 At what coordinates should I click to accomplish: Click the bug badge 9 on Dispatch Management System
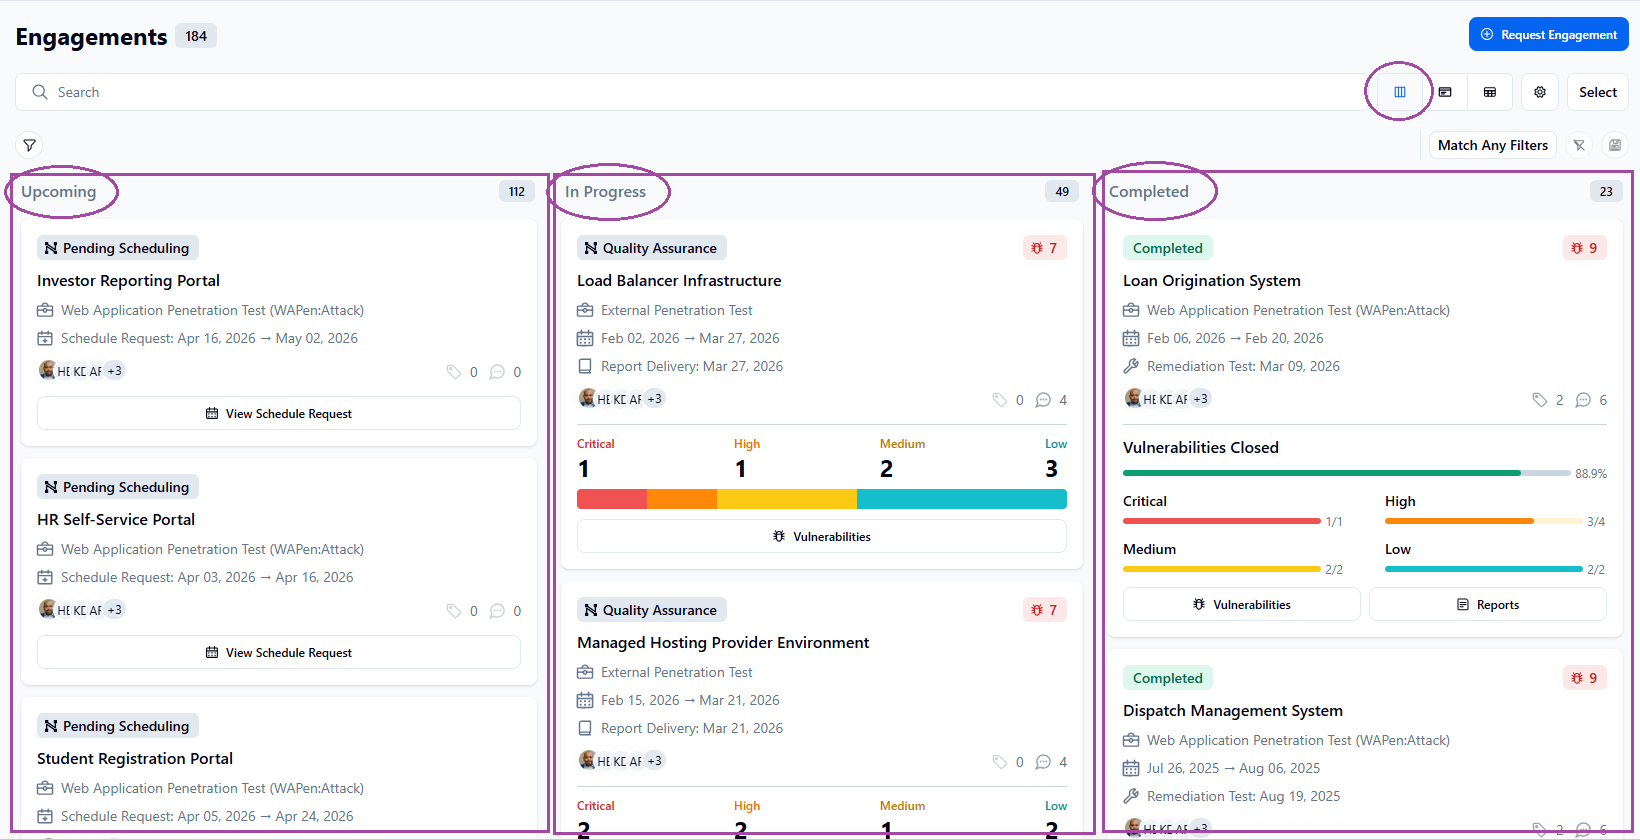point(1584,678)
